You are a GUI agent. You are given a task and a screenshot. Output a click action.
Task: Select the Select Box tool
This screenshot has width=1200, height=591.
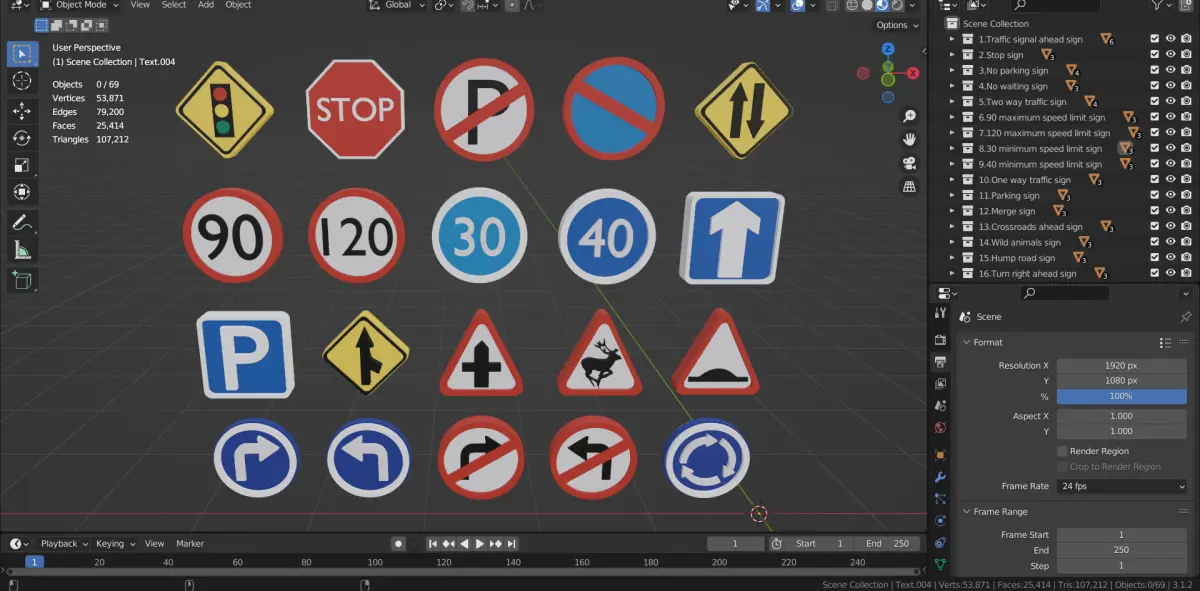pos(22,54)
